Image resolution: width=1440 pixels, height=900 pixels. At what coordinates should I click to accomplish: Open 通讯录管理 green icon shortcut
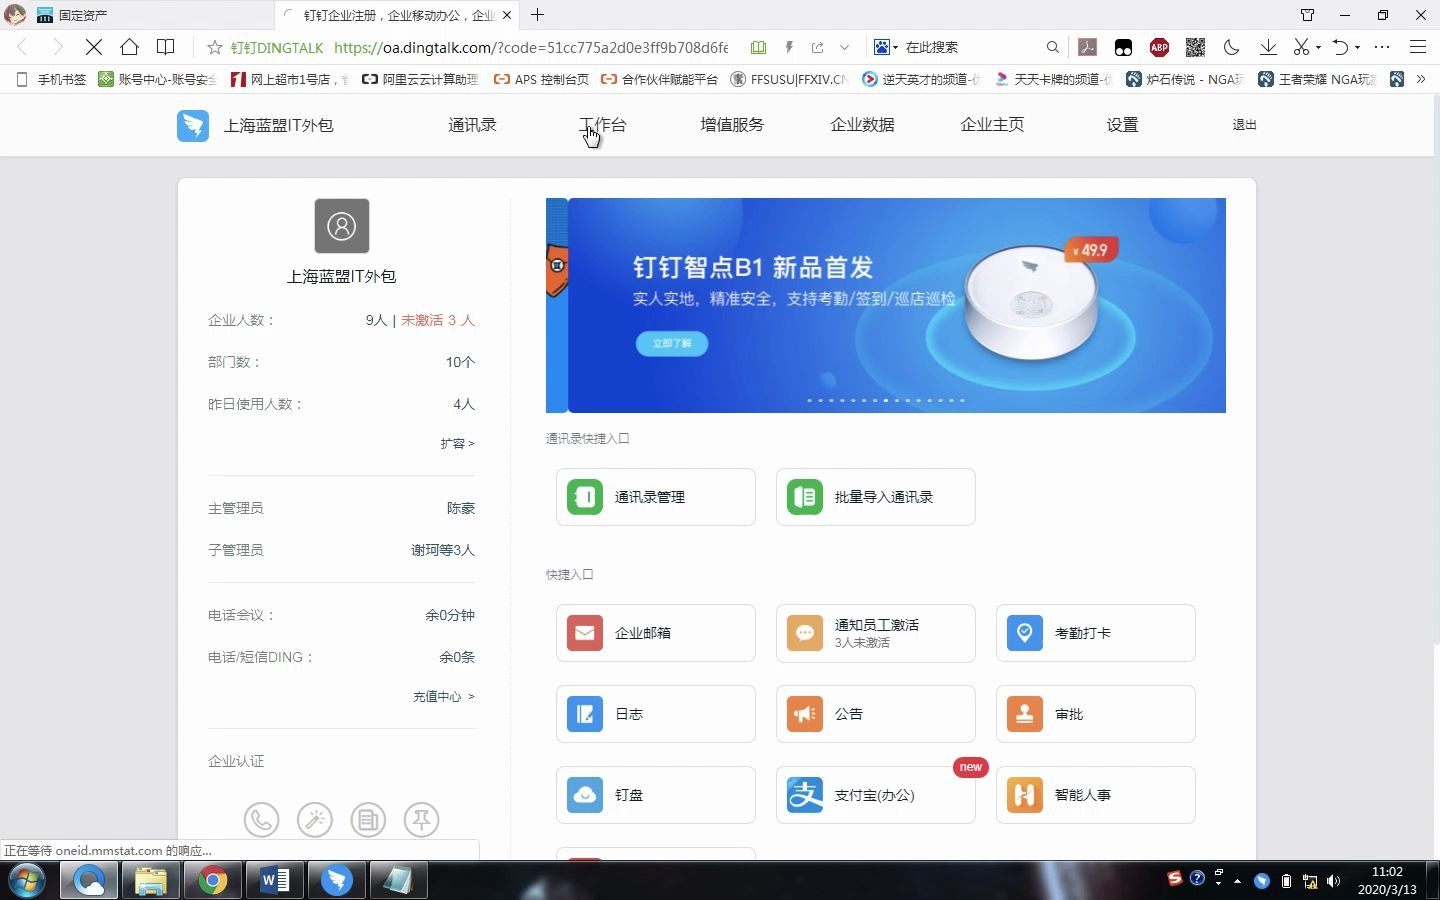[585, 497]
